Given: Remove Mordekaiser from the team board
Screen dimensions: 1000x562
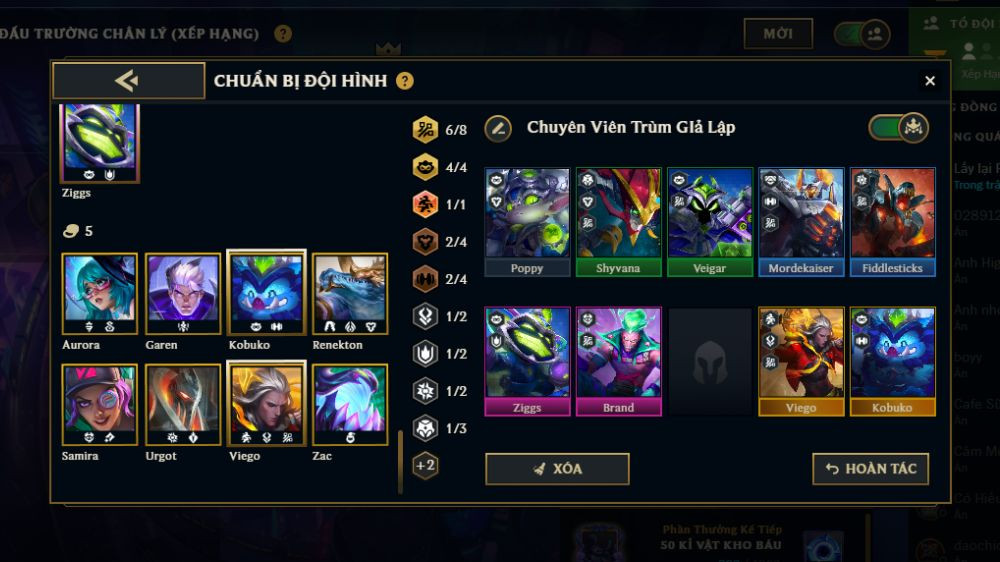Looking at the screenshot, I should coord(801,222).
